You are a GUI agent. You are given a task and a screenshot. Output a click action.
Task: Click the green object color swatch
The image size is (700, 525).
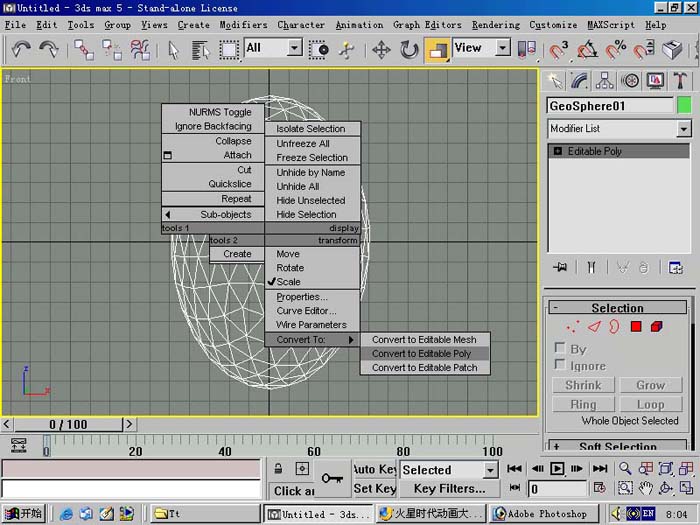684,106
